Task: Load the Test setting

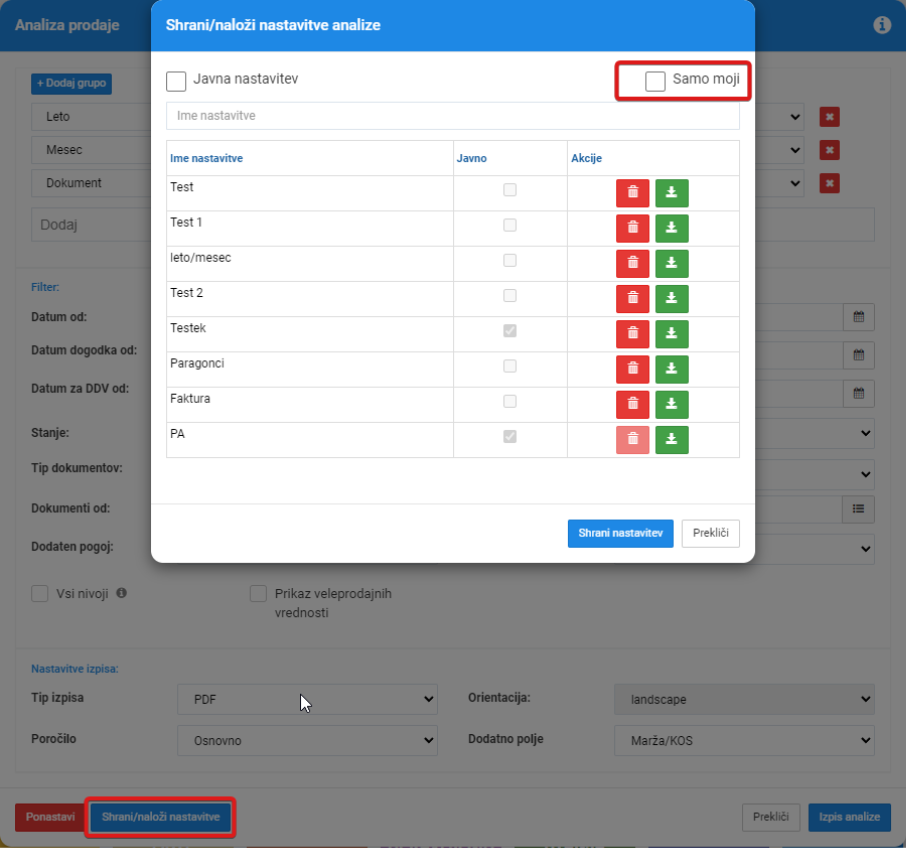Action: point(671,193)
